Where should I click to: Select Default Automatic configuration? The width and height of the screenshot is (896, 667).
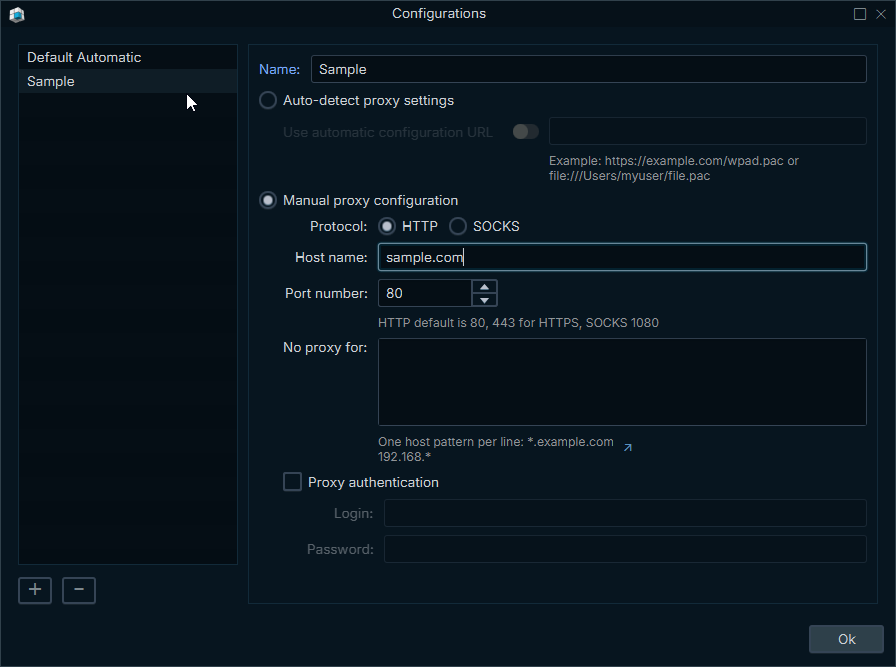pos(128,57)
